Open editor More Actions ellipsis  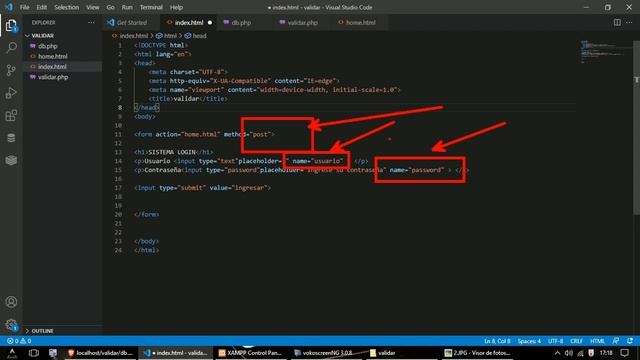629,22
